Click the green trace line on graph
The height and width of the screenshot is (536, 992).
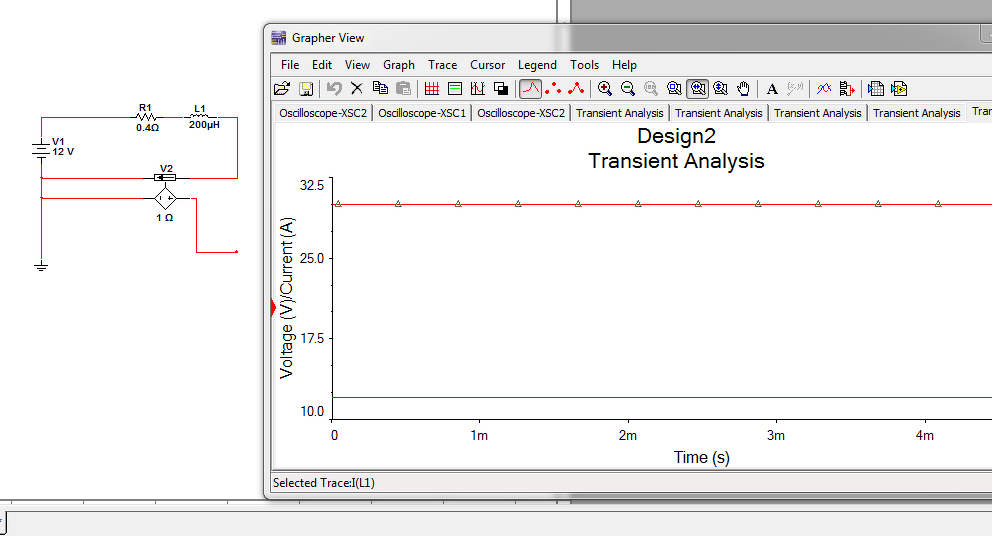(x=662, y=397)
